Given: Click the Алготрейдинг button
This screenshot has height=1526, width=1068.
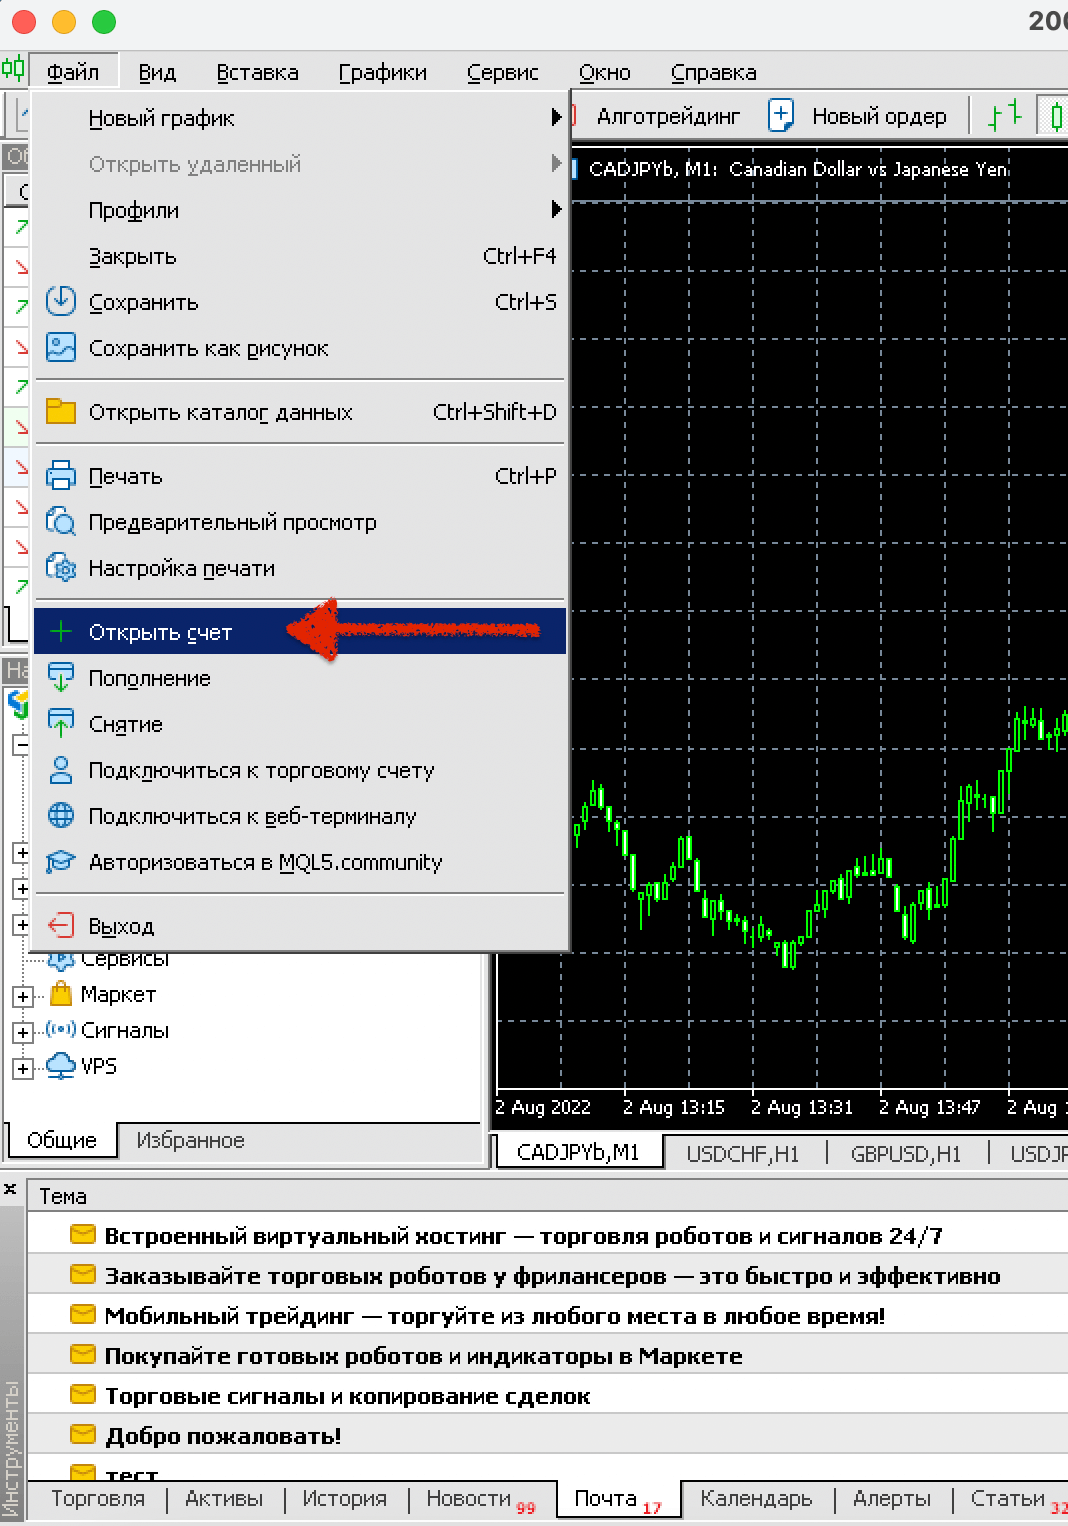Looking at the screenshot, I should 668,116.
